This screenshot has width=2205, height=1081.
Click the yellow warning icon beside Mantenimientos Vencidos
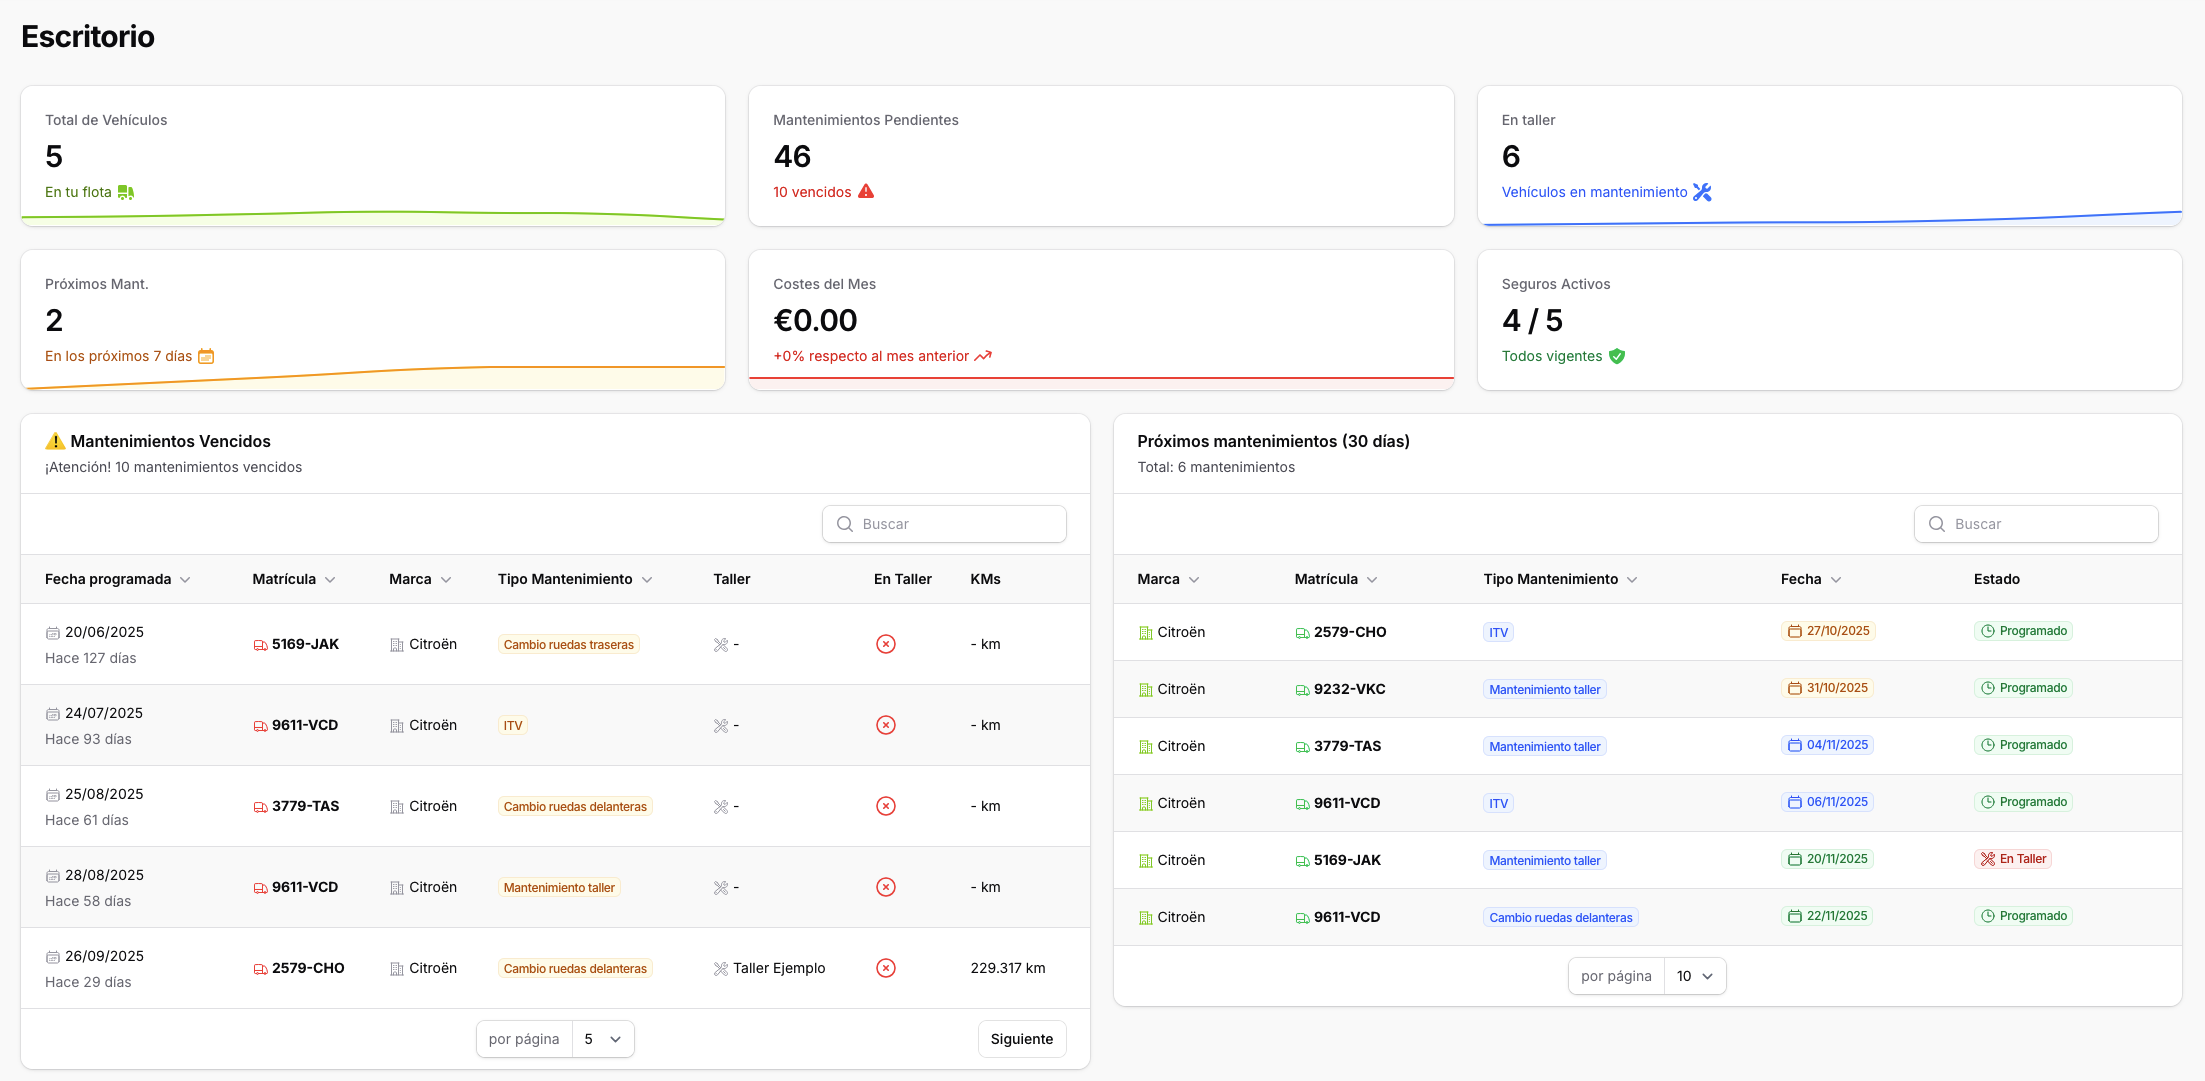point(55,441)
